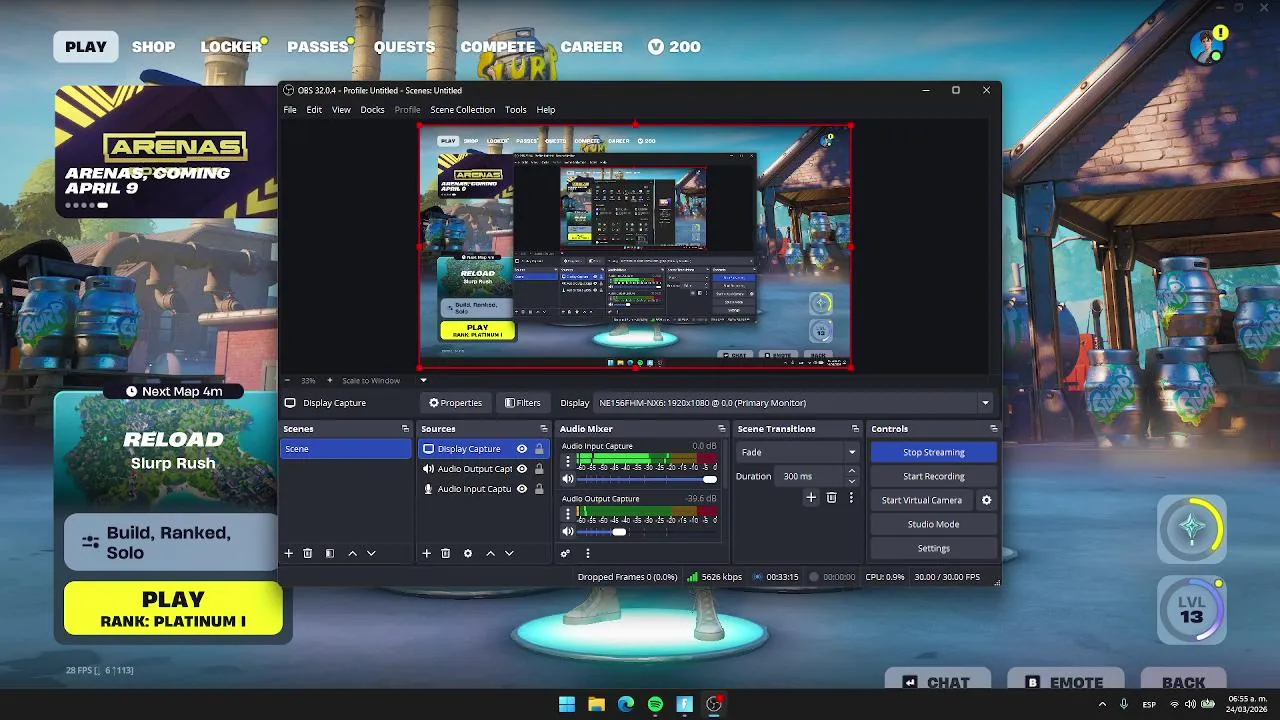Remove scene transition with trash icon
The height and width of the screenshot is (720, 1280).
(831, 497)
